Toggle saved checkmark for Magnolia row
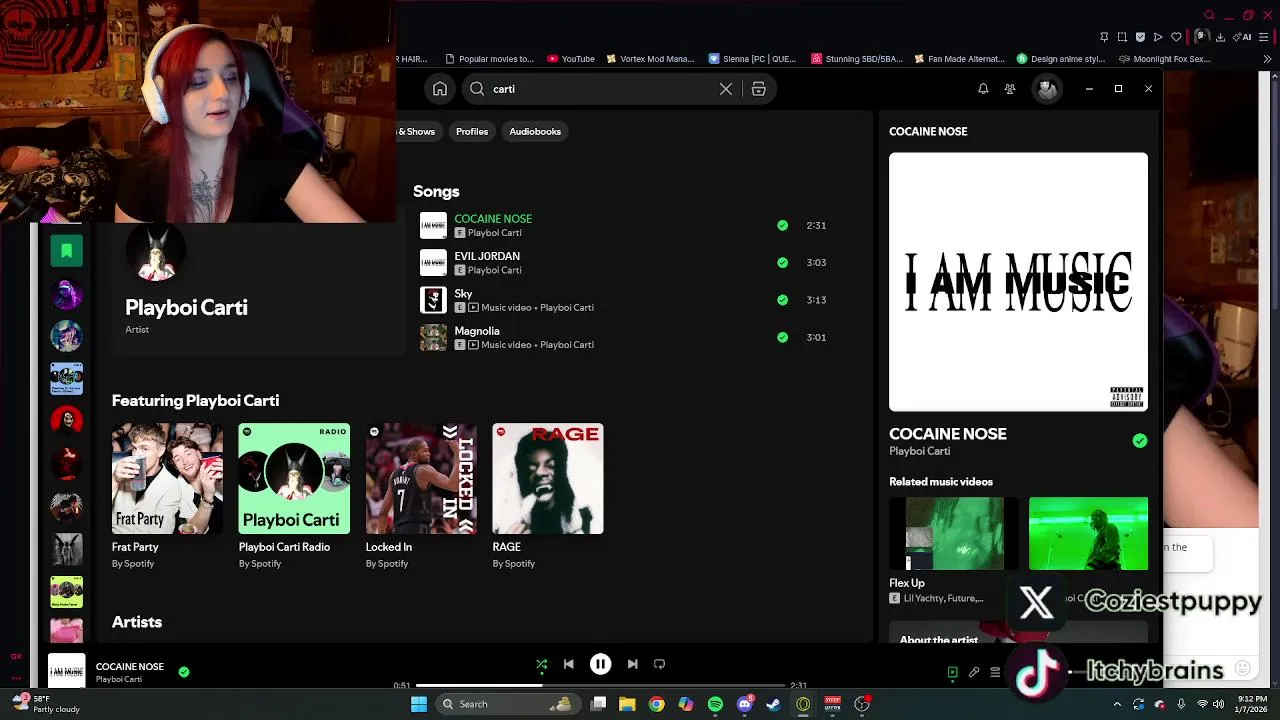The height and width of the screenshot is (720, 1280). click(782, 337)
